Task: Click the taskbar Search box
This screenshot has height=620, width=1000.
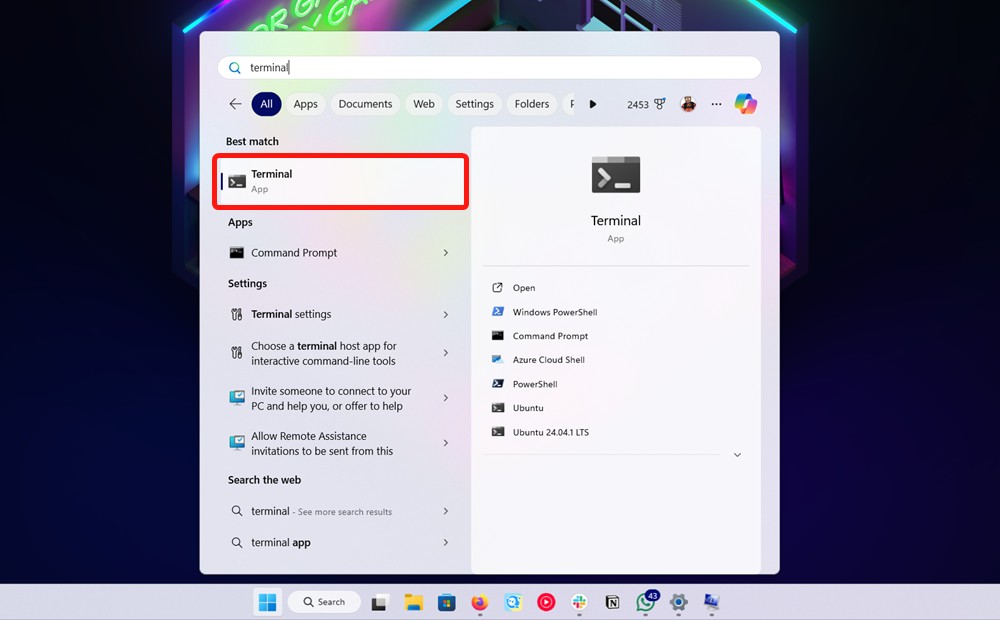Action: (x=324, y=602)
